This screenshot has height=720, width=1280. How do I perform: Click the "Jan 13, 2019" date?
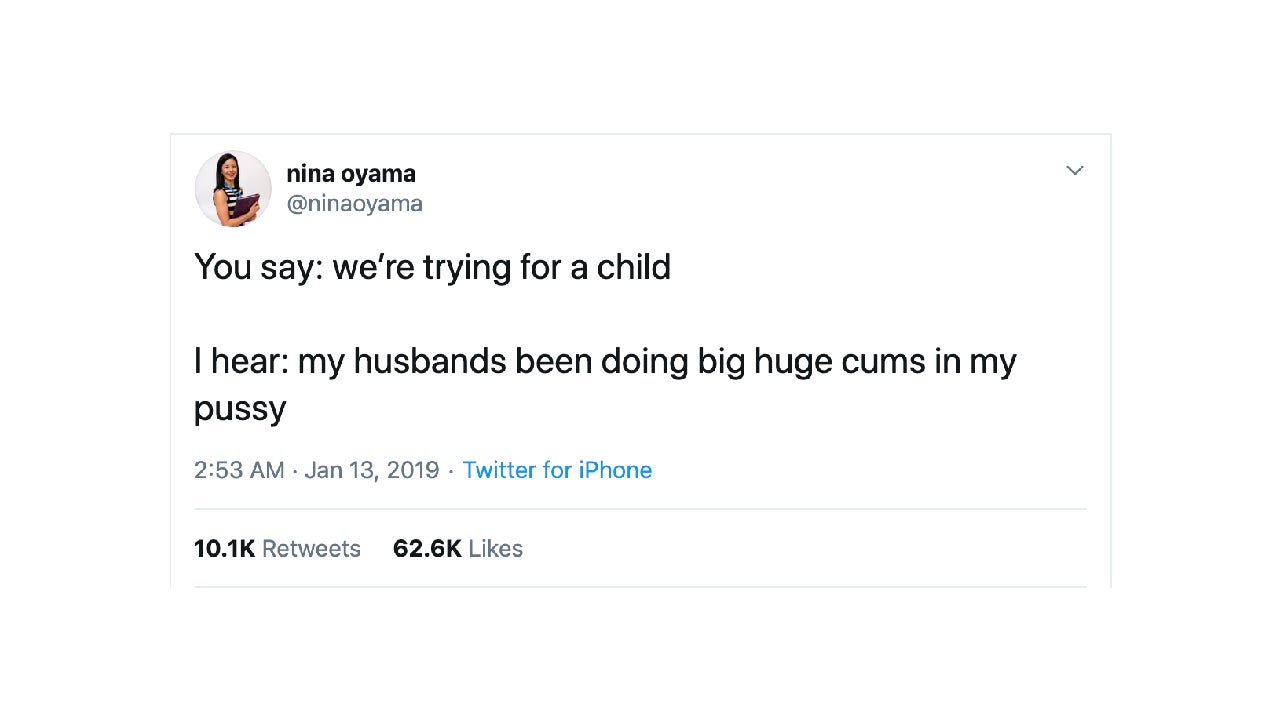tap(371, 470)
